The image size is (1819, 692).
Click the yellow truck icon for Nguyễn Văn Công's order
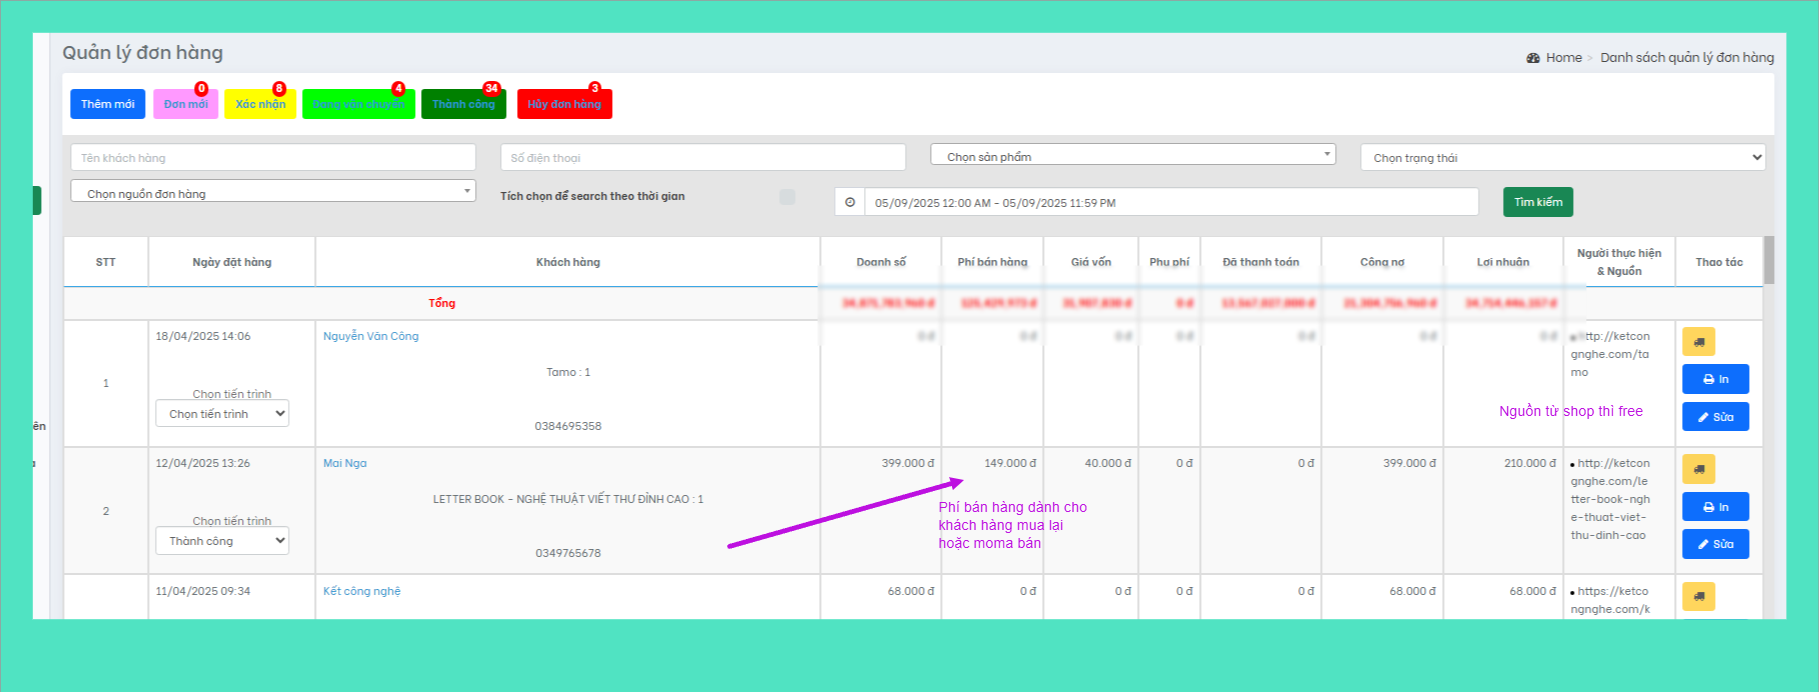[x=1698, y=342]
